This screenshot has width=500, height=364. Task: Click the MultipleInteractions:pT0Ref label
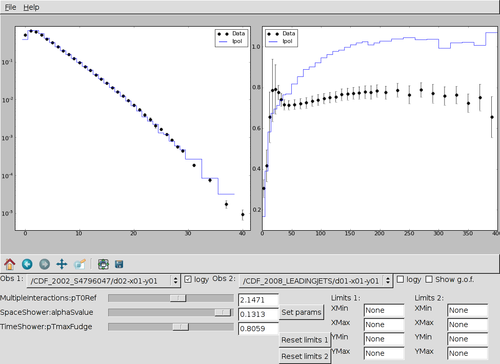(49, 298)
